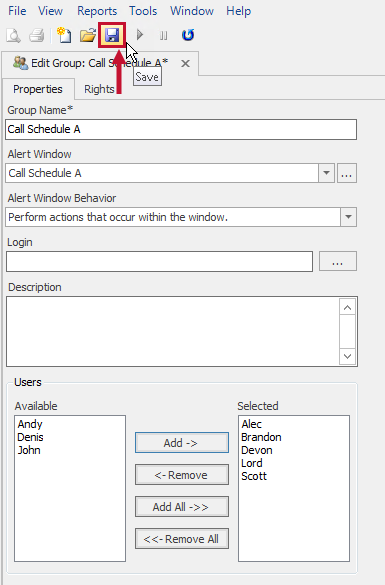Click the ellipsis button beside Alert Window
Screen dimensions: 385x585
347,173
